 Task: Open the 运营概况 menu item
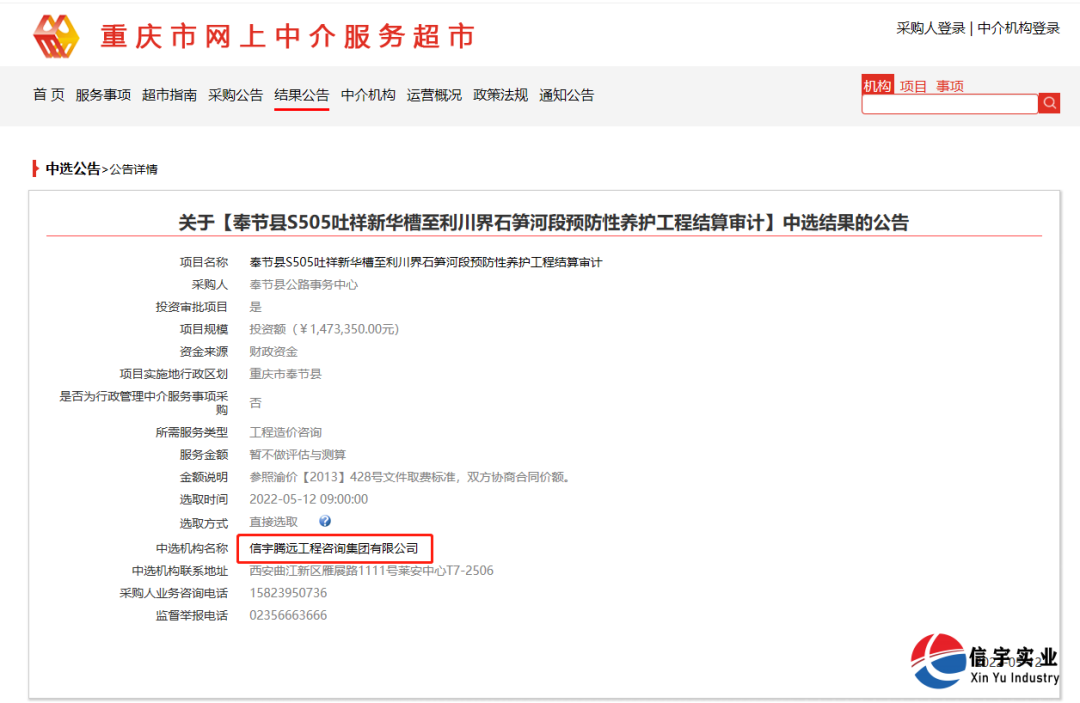click(x=433, y=95)
